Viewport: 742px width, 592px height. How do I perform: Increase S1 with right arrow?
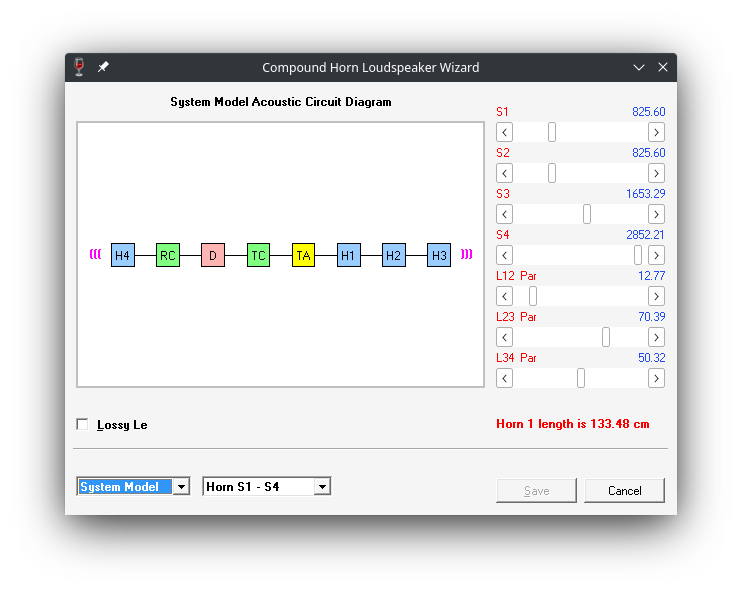coord(656,132)
